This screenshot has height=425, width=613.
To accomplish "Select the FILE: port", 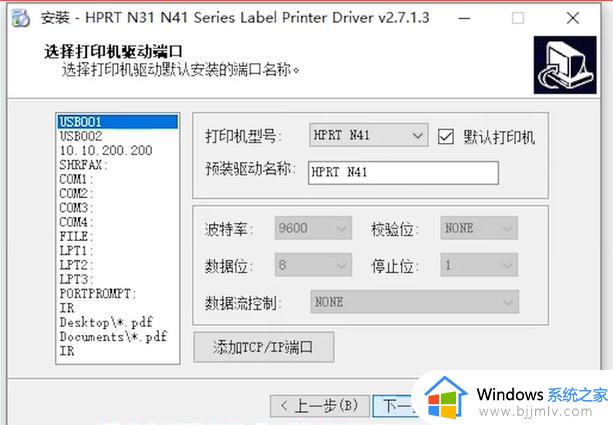I will (x=118, y=237).
